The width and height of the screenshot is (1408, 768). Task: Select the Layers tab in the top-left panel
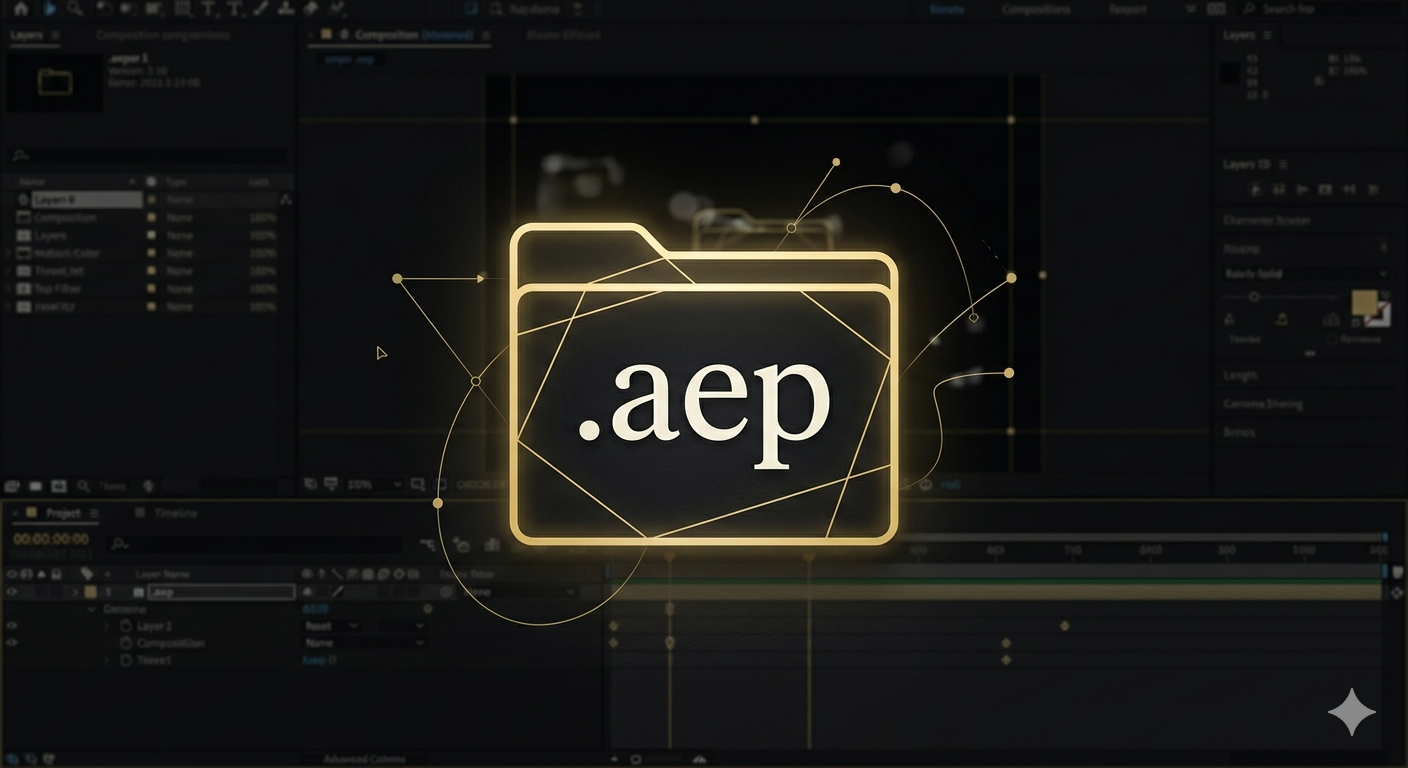(27, 35)
